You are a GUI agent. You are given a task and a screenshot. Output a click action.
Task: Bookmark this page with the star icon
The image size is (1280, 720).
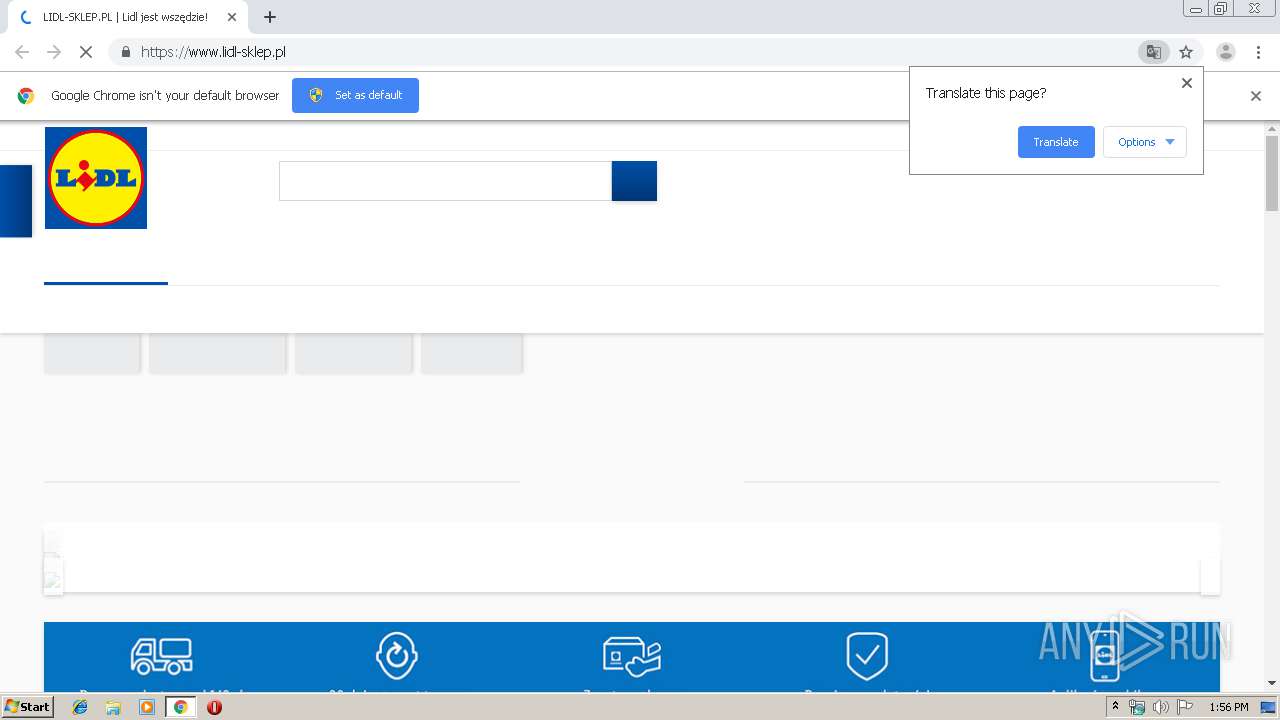(1186, 52)
